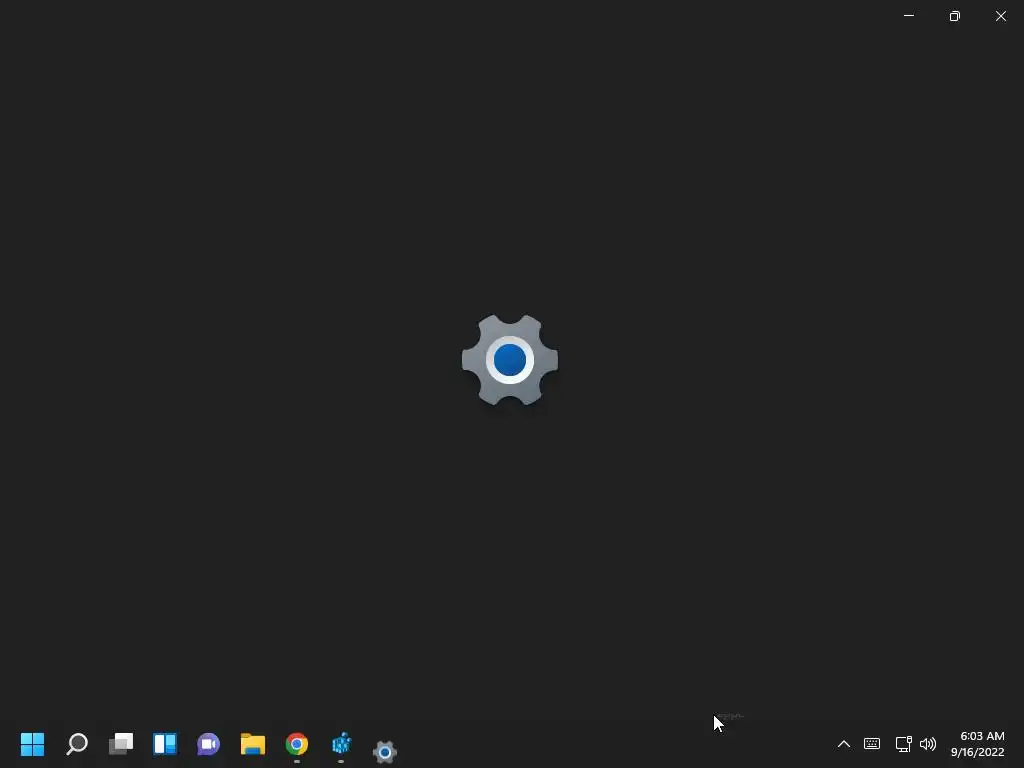Open the network status tray icon
The image size is (1024, 768).
tap(903, 744)
